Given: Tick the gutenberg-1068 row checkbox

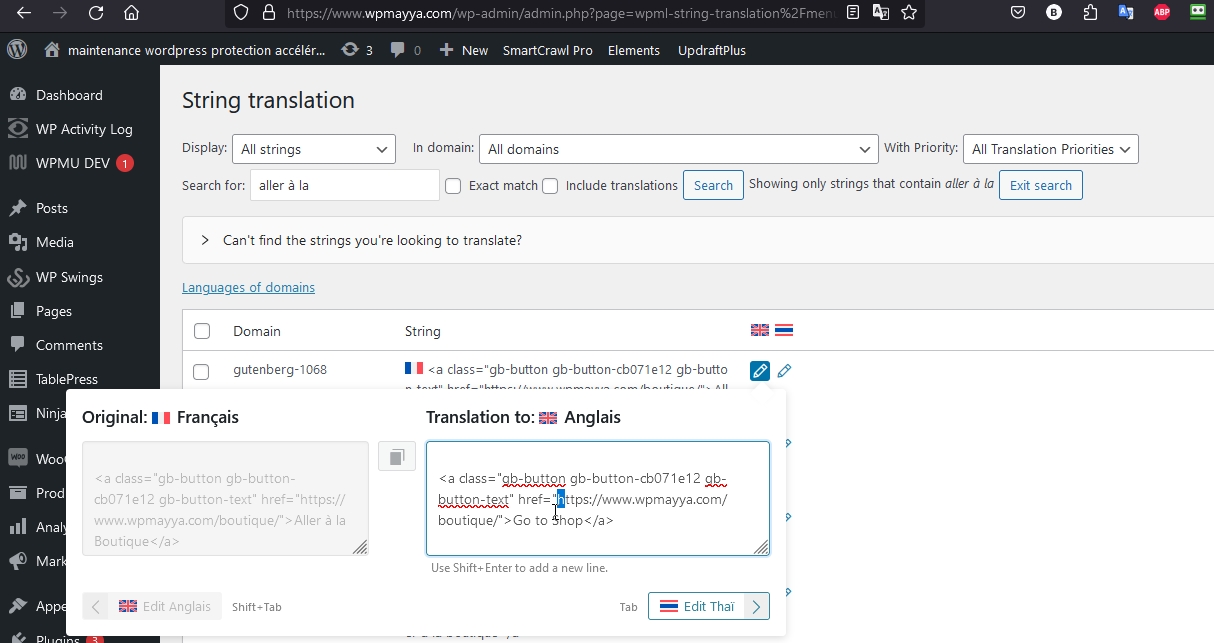Looking at the screenshot, I should (201, 372).
